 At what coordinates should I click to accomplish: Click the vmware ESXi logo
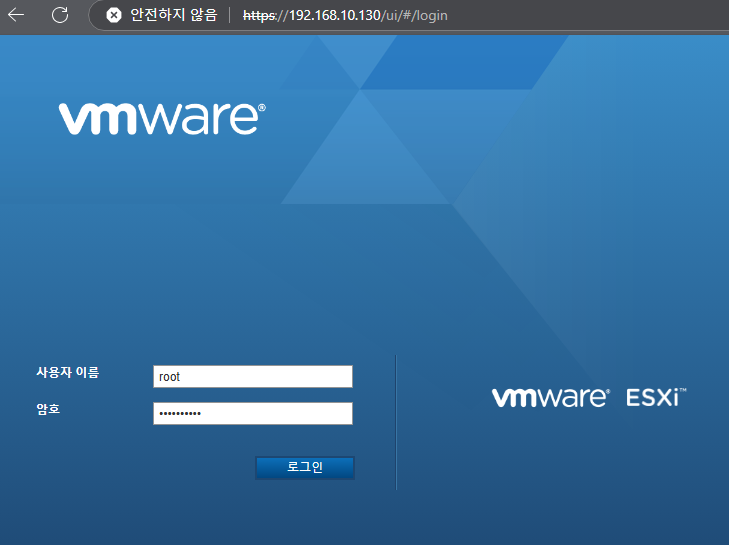(589, 398)
